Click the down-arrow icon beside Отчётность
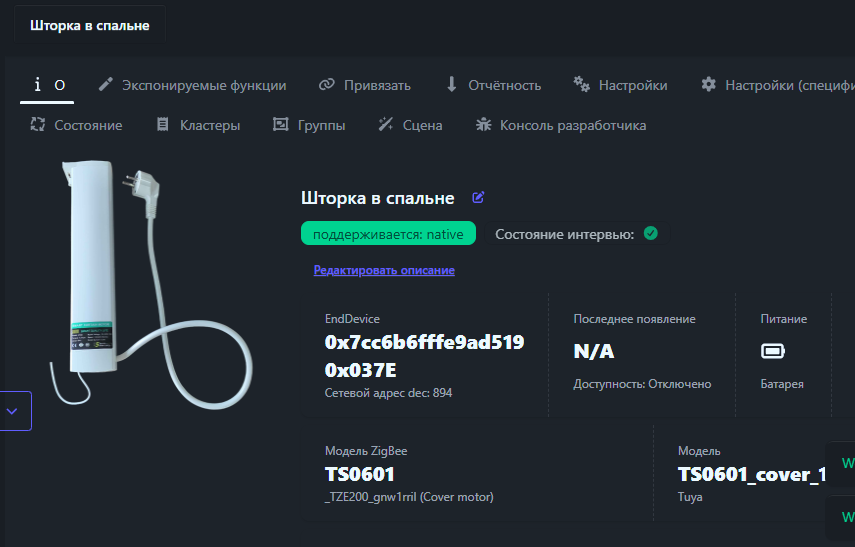 tap(451, 85)
